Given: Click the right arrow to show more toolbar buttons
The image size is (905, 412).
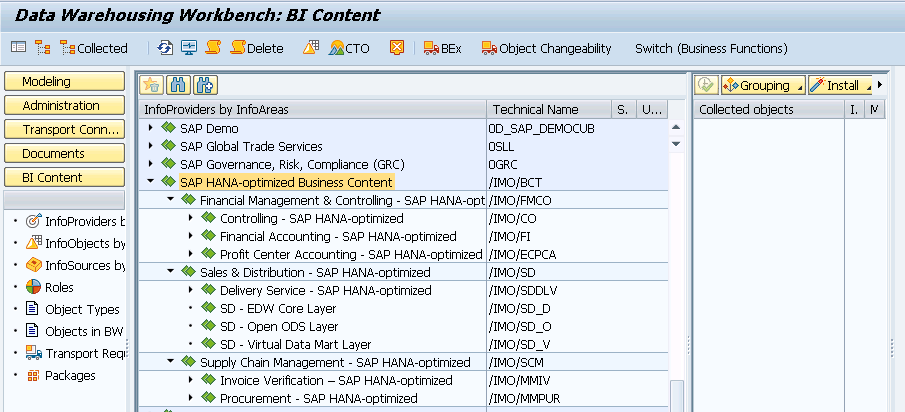Looking at the screenshot, I should point(880,85).
